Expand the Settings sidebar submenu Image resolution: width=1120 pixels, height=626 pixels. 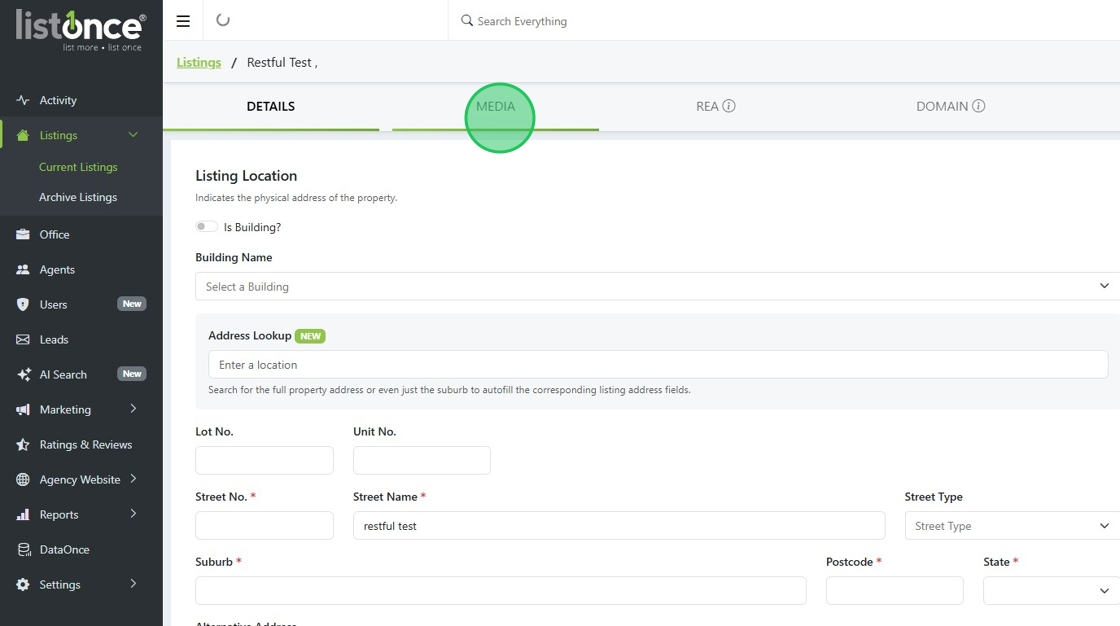[x=133, y=584]
